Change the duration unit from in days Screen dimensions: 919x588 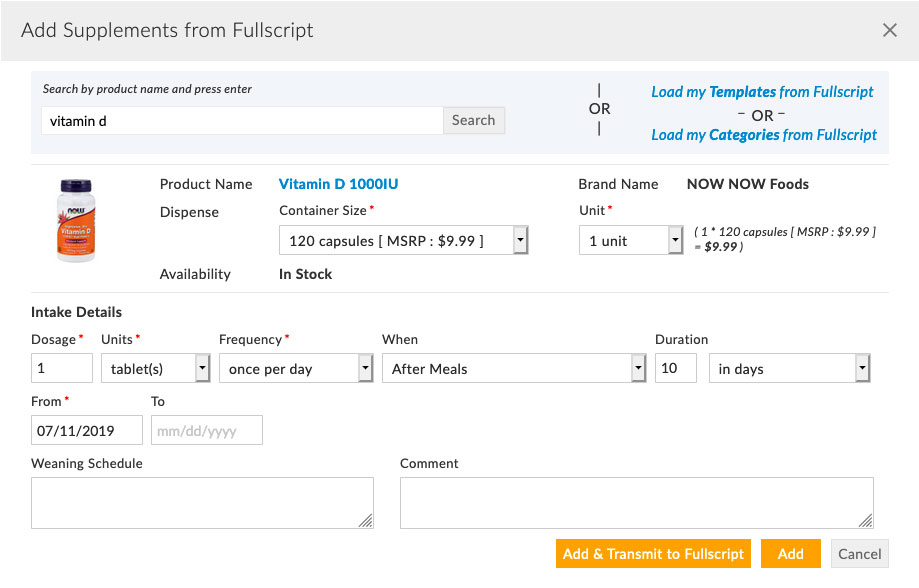[x=861, y=368]
